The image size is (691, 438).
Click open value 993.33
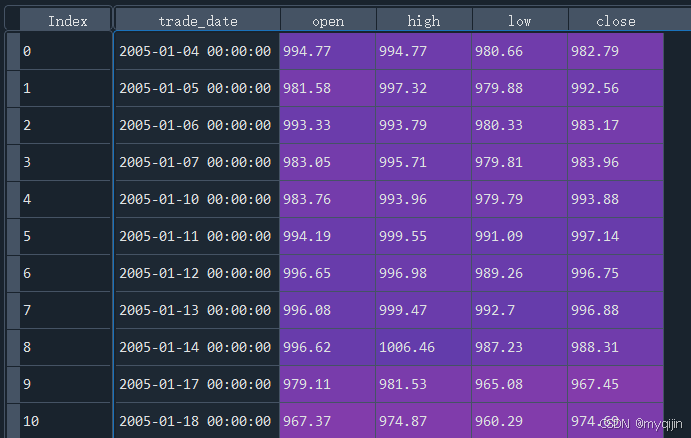[x=327, y=125]
